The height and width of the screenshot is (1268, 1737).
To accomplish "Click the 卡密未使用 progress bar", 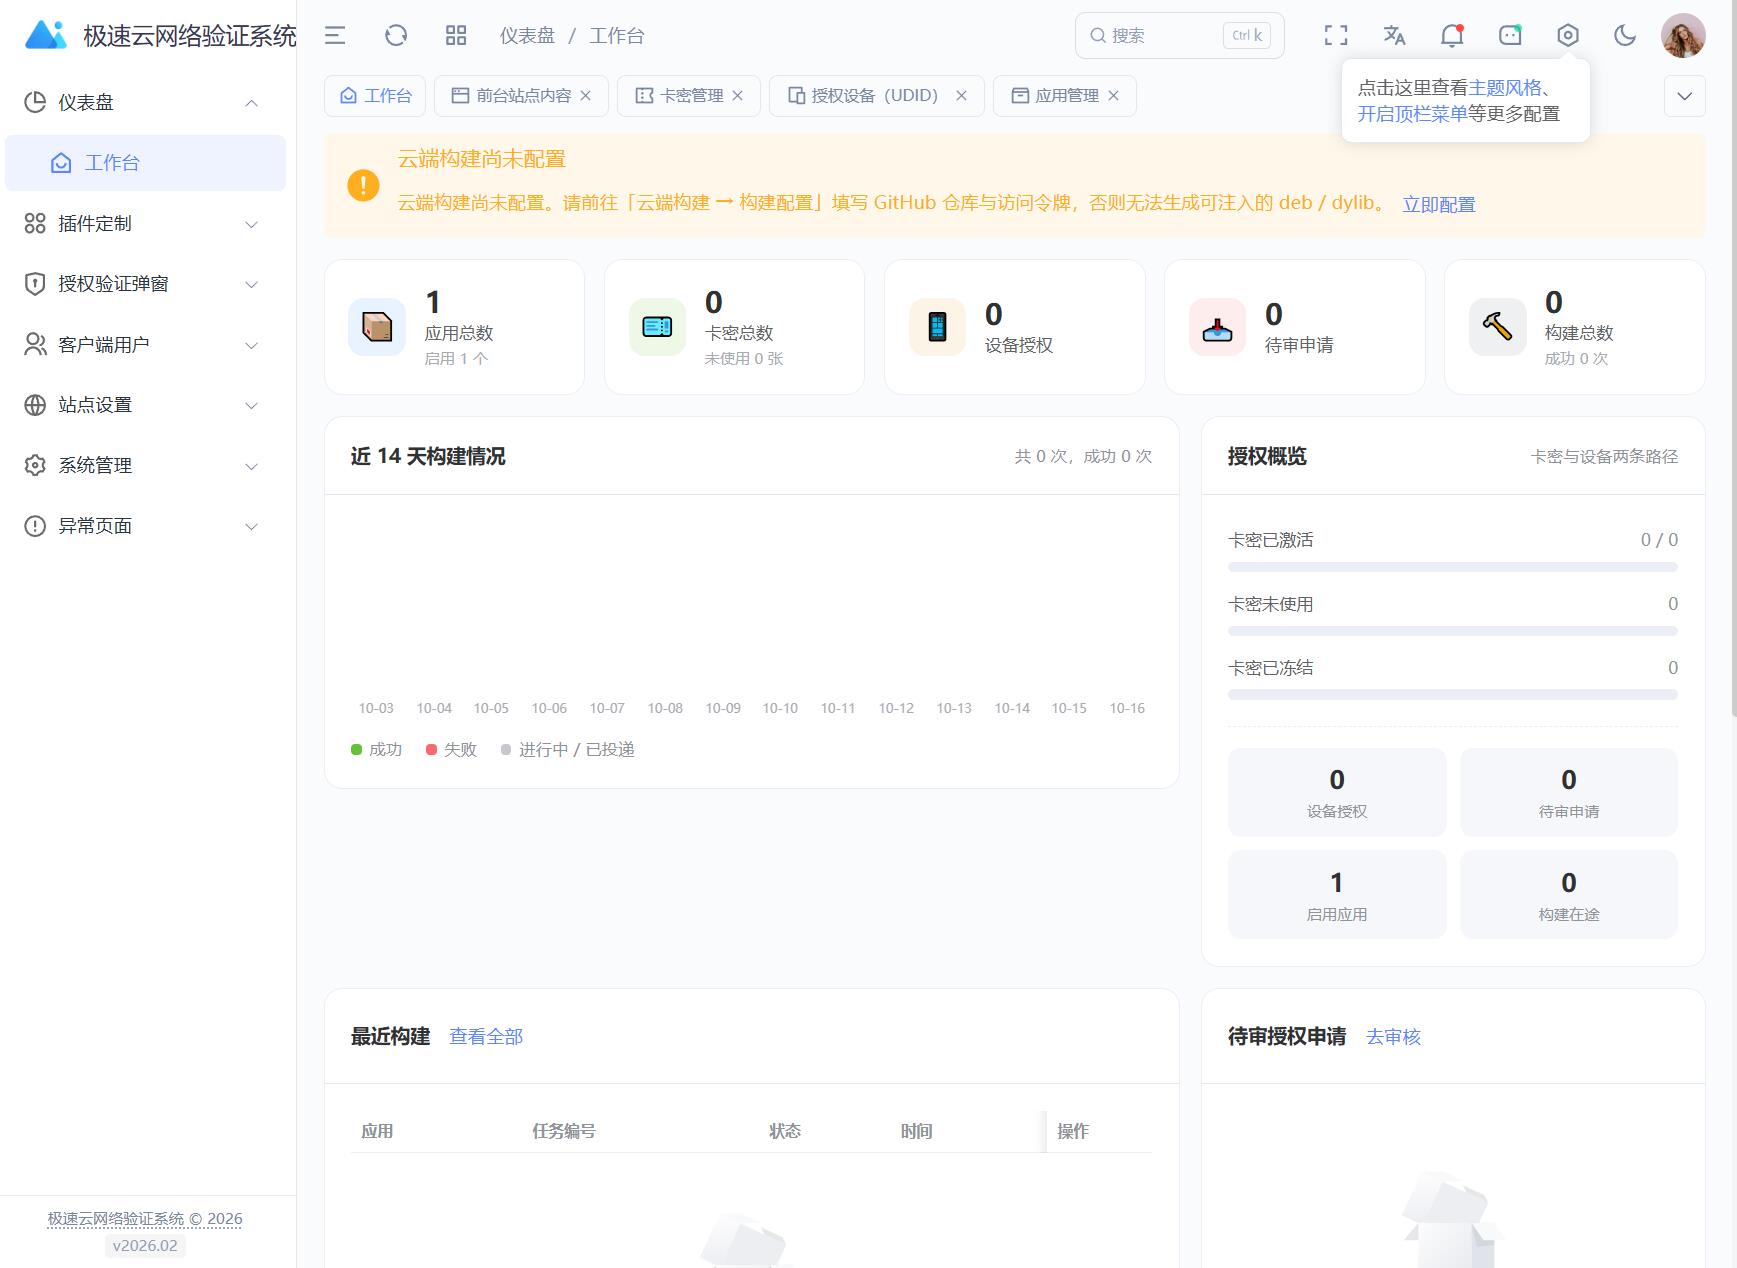I will 1453,631.
